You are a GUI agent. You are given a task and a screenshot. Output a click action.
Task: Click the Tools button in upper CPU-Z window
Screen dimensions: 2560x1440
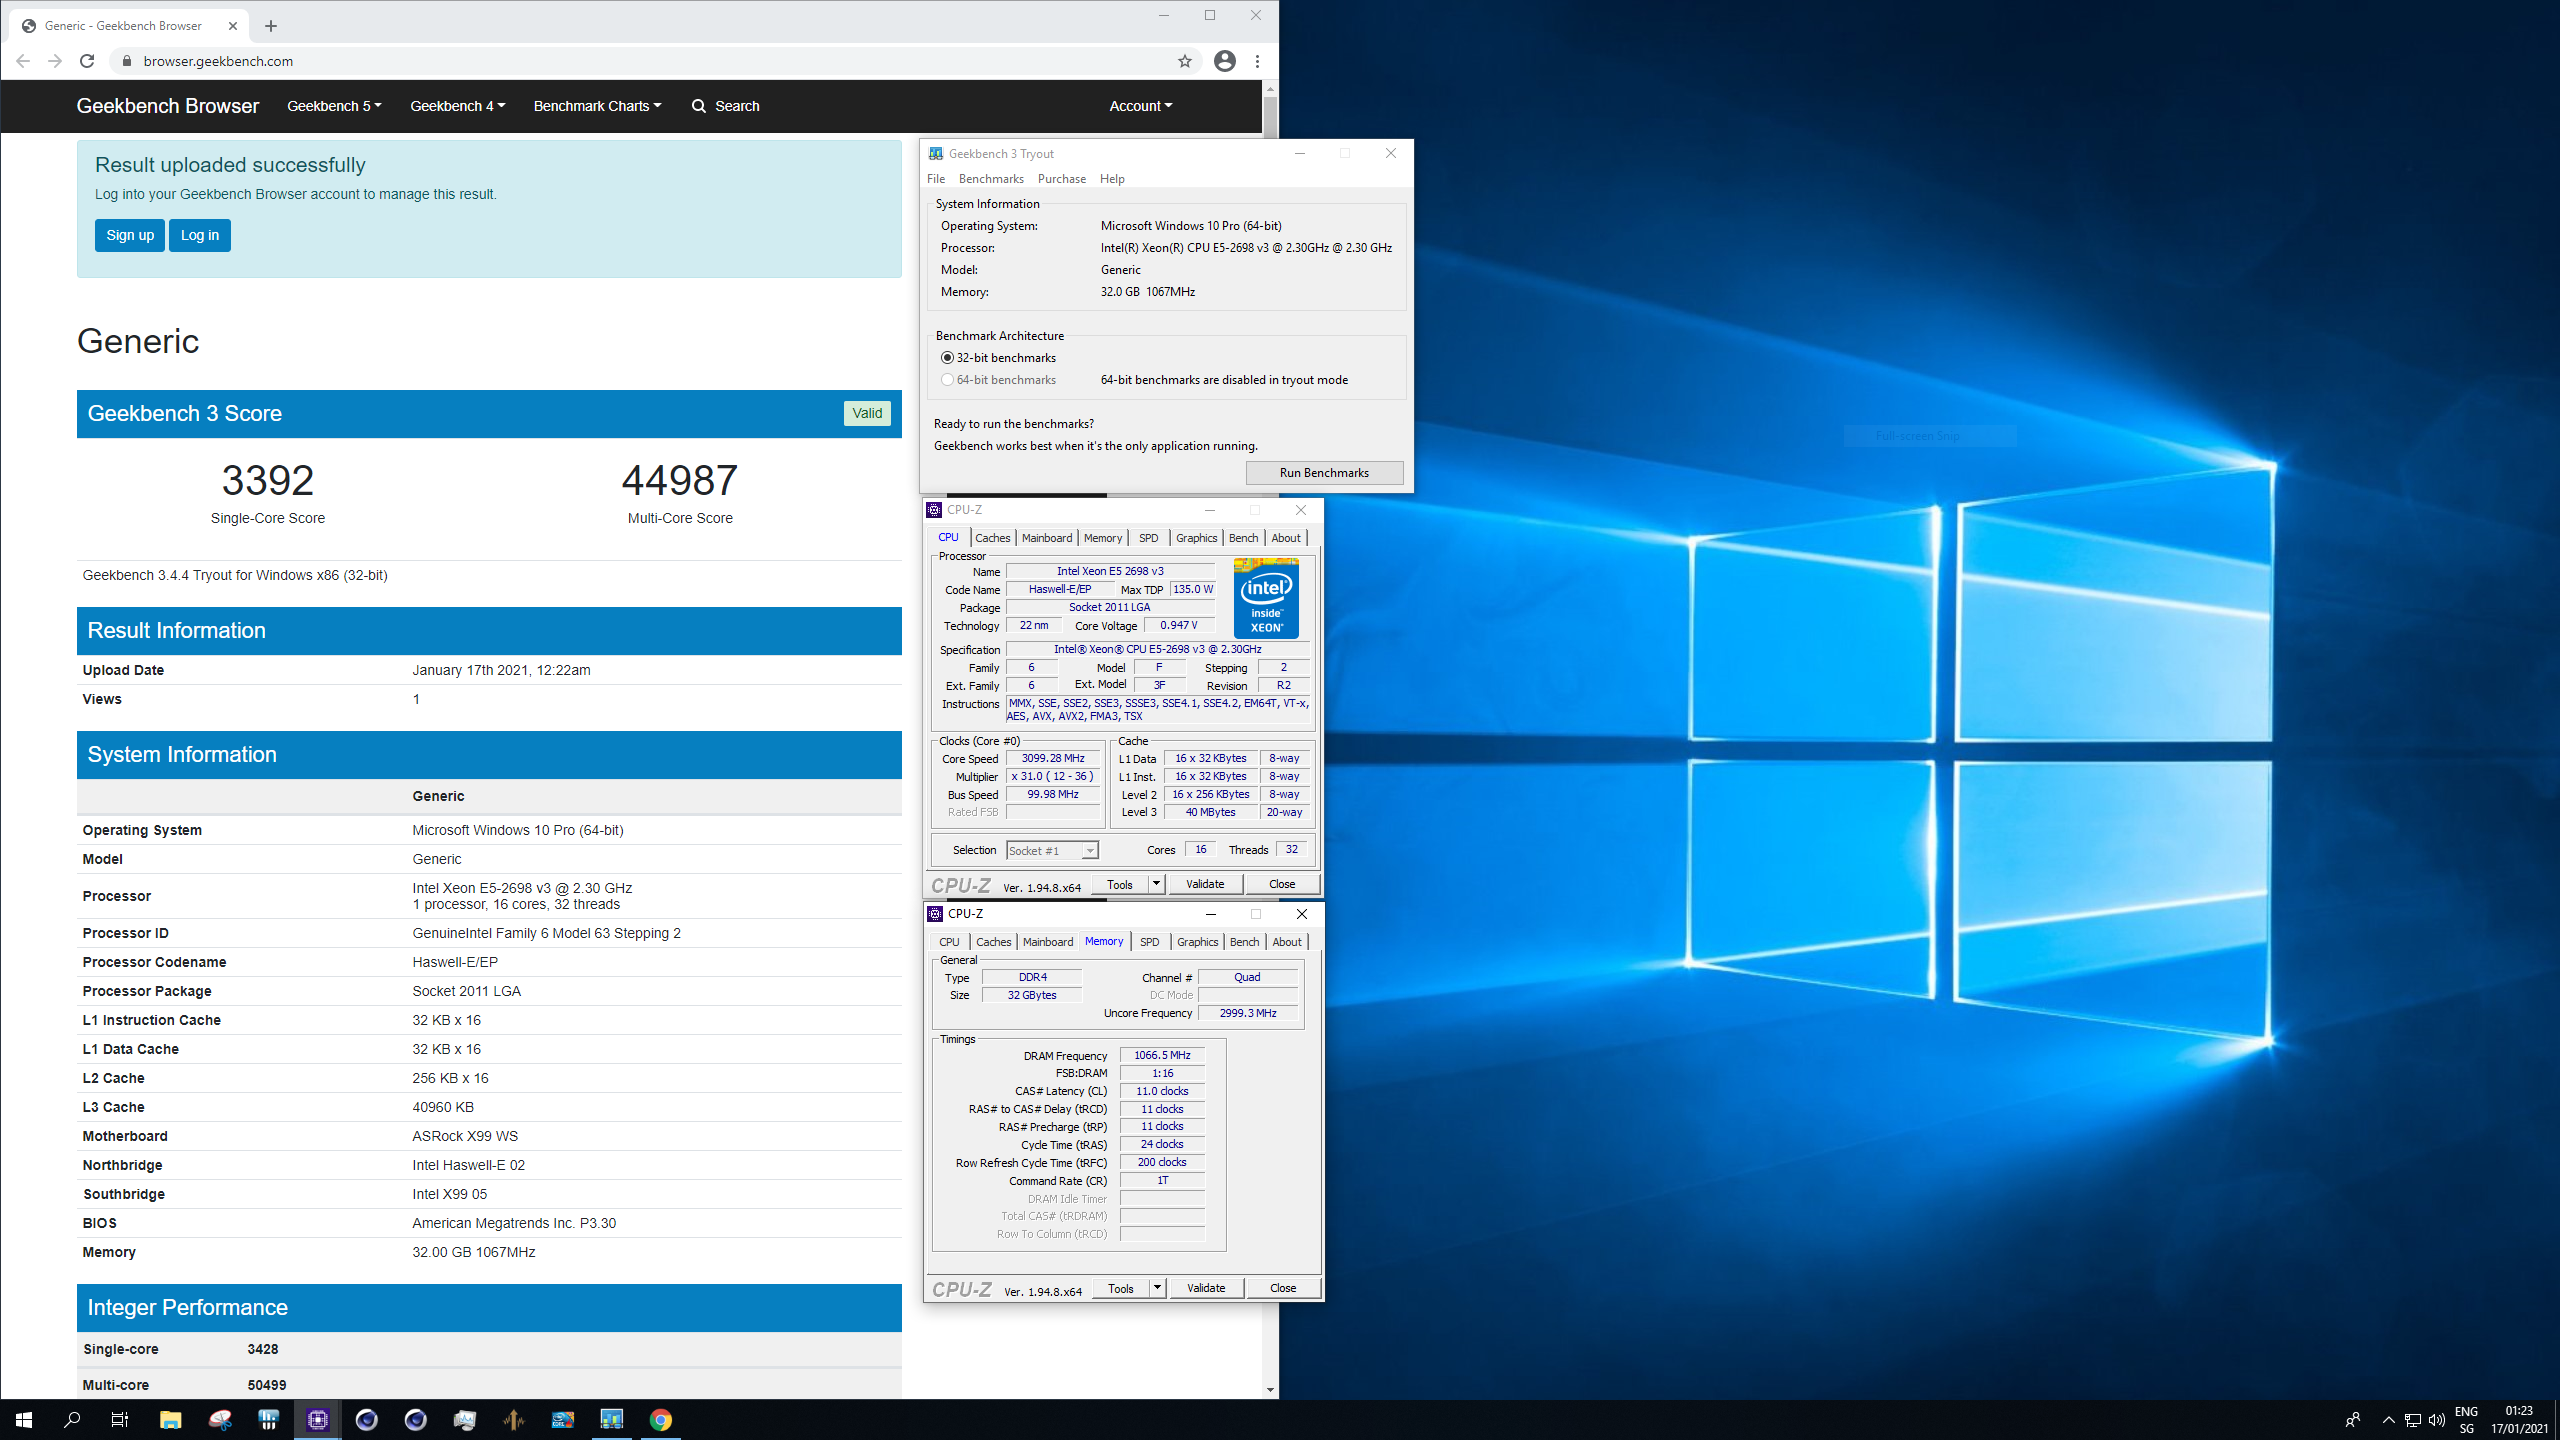[x=1120, y=884]
